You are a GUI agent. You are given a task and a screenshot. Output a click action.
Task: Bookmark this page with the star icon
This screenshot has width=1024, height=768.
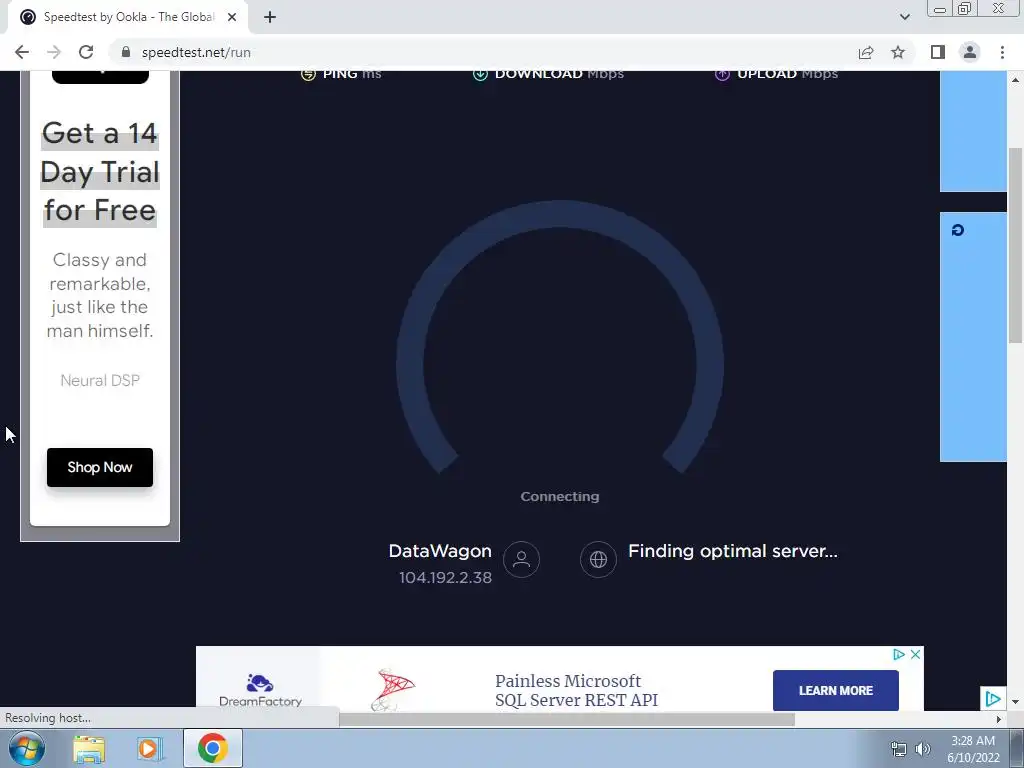tap(898, 52)
